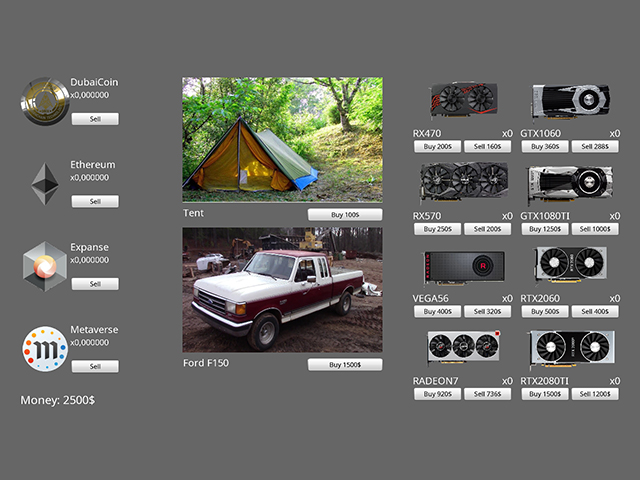Click the Metaverse x0,000000 amount
The image size is (640, 480).
point(89,342)
